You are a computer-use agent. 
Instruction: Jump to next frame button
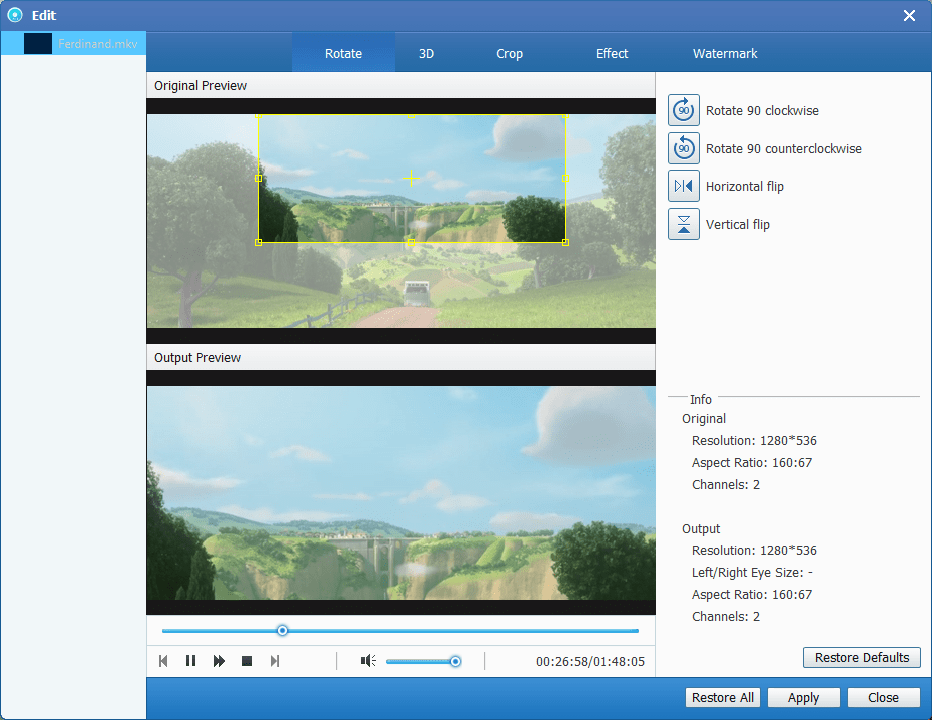point(275,661)
